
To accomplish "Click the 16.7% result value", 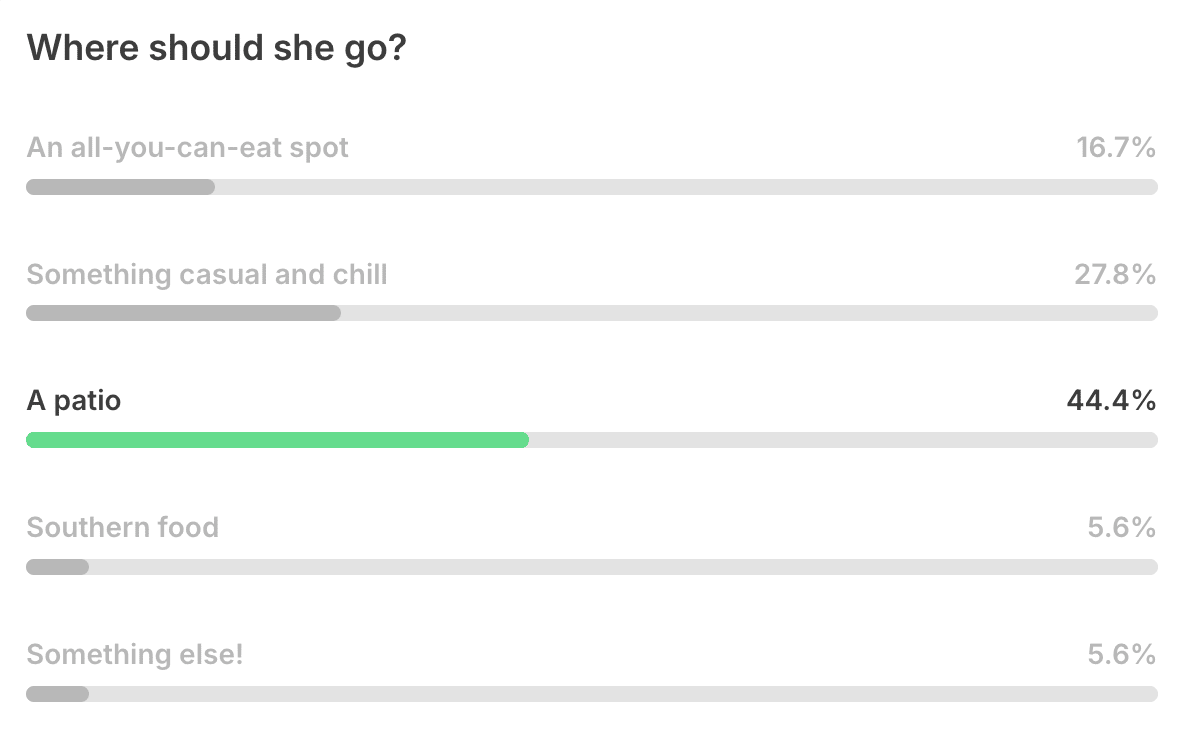I will tap(1116, 148).
